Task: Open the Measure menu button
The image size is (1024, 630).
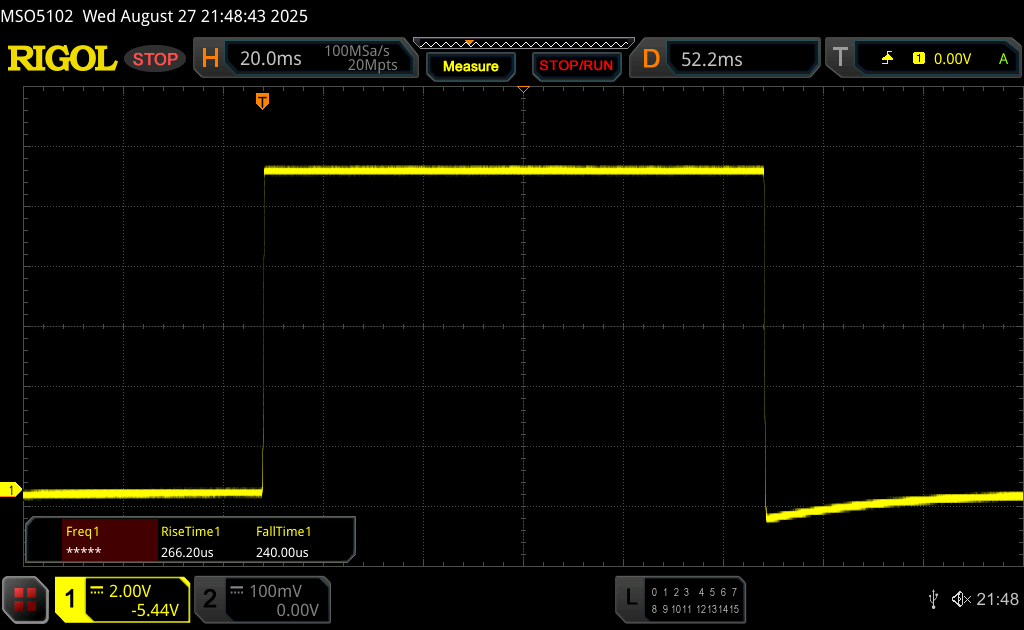Action: (470, 66)
